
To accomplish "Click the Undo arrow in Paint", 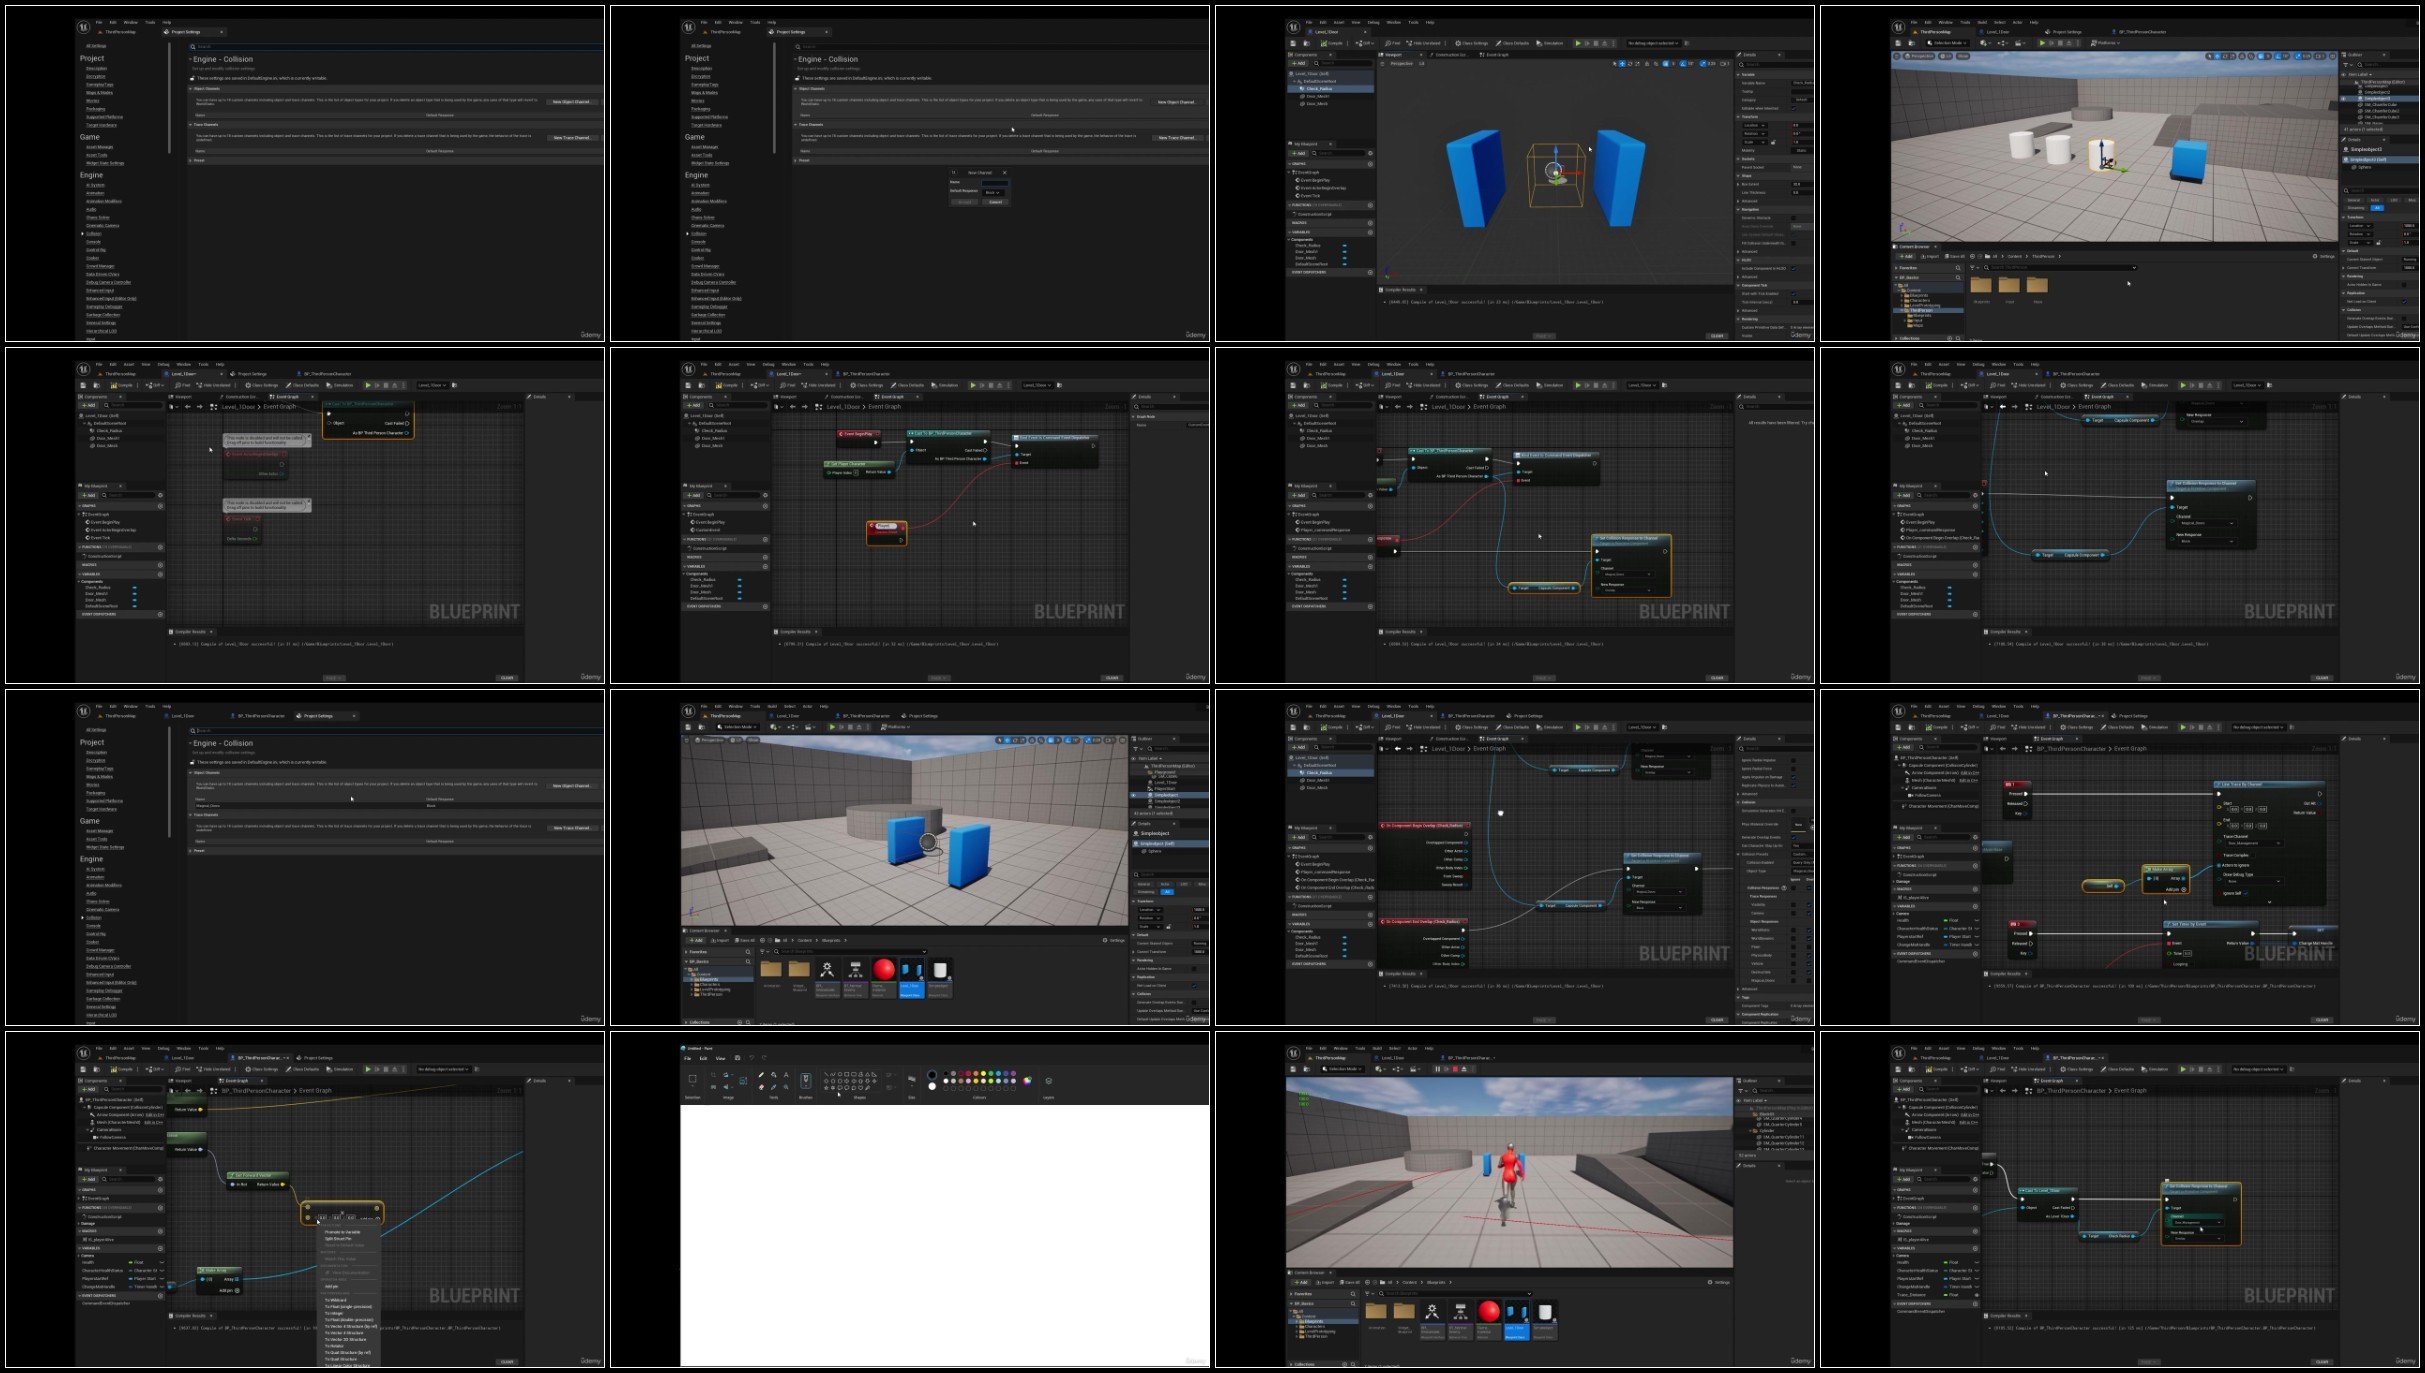I will [x=752, y=1058].
